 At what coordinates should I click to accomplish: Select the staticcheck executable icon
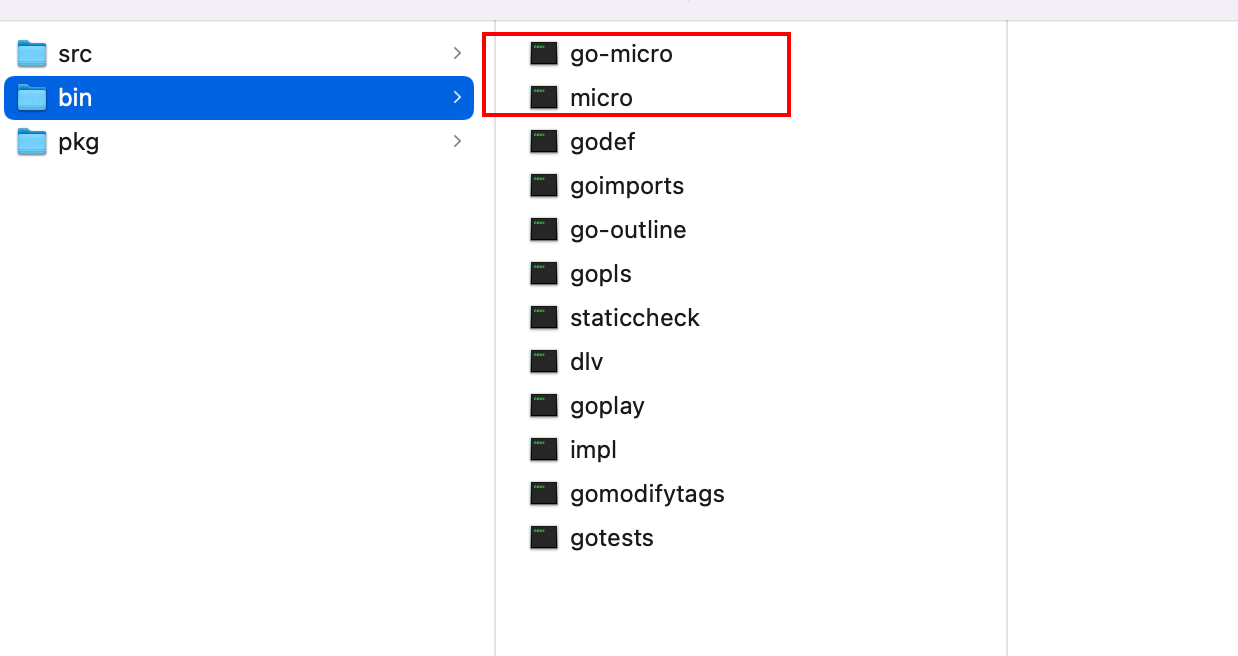(544, 318)
